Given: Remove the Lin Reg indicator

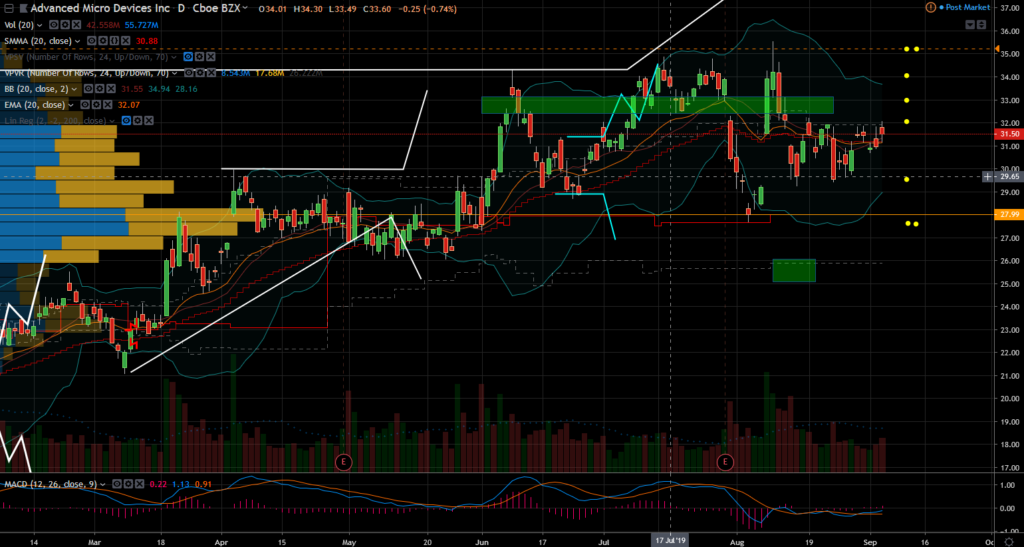Looking at the screenshot, I should [x=149, y=121].
